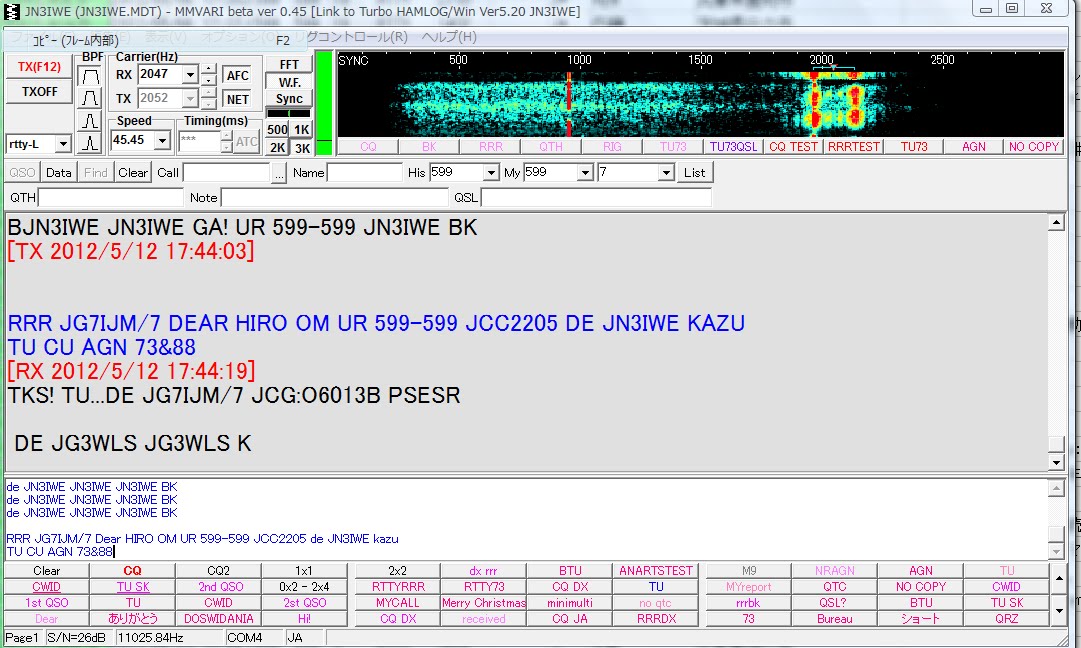Select the third BPF filter shape icon

[x=90, y=121]
